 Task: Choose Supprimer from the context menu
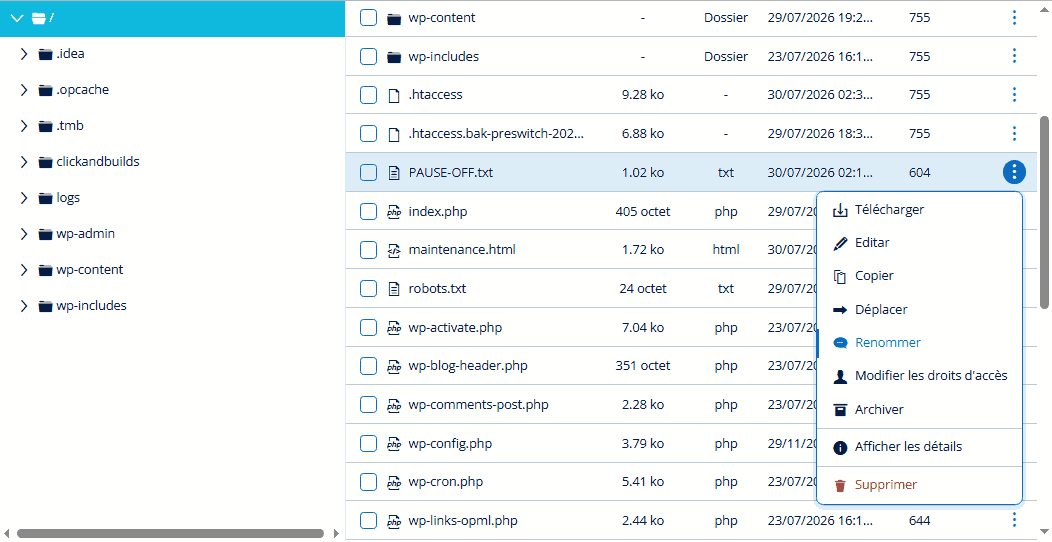click(919, 485)
